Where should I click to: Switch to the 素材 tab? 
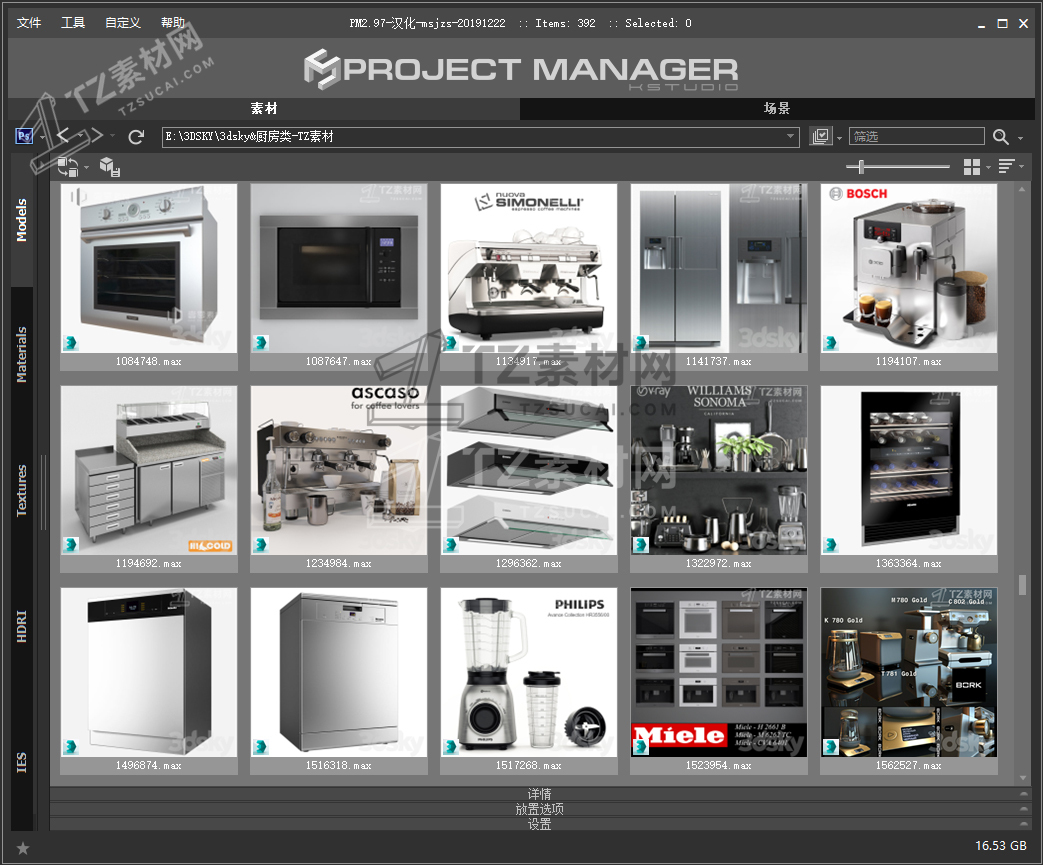[x=264, y=108]
